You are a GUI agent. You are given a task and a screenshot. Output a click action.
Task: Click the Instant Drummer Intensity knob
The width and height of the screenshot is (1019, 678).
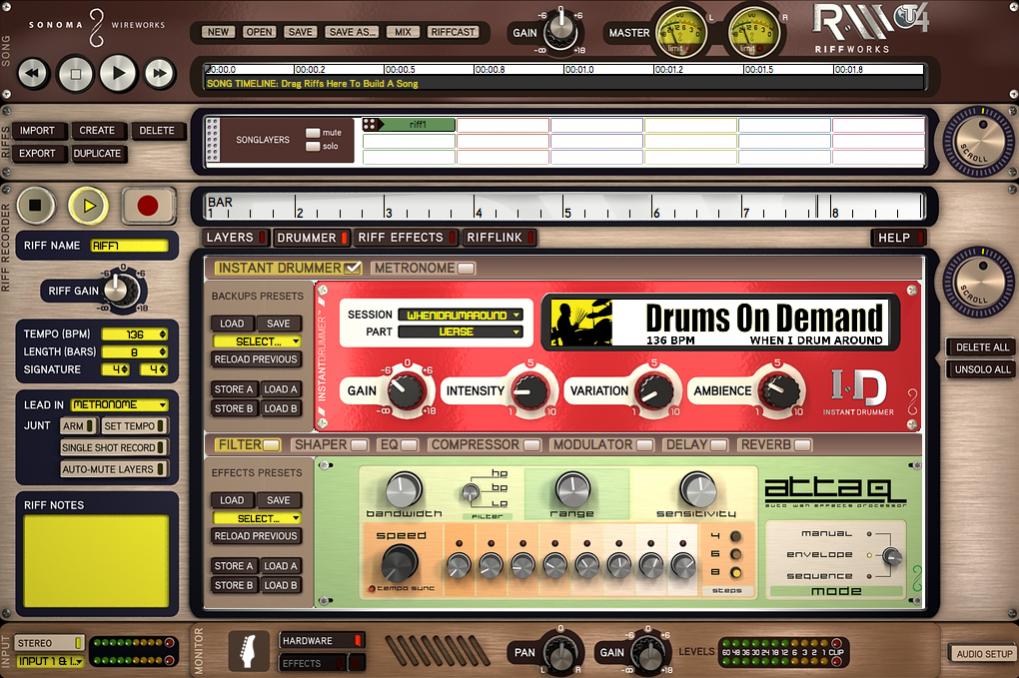(530, 390)
